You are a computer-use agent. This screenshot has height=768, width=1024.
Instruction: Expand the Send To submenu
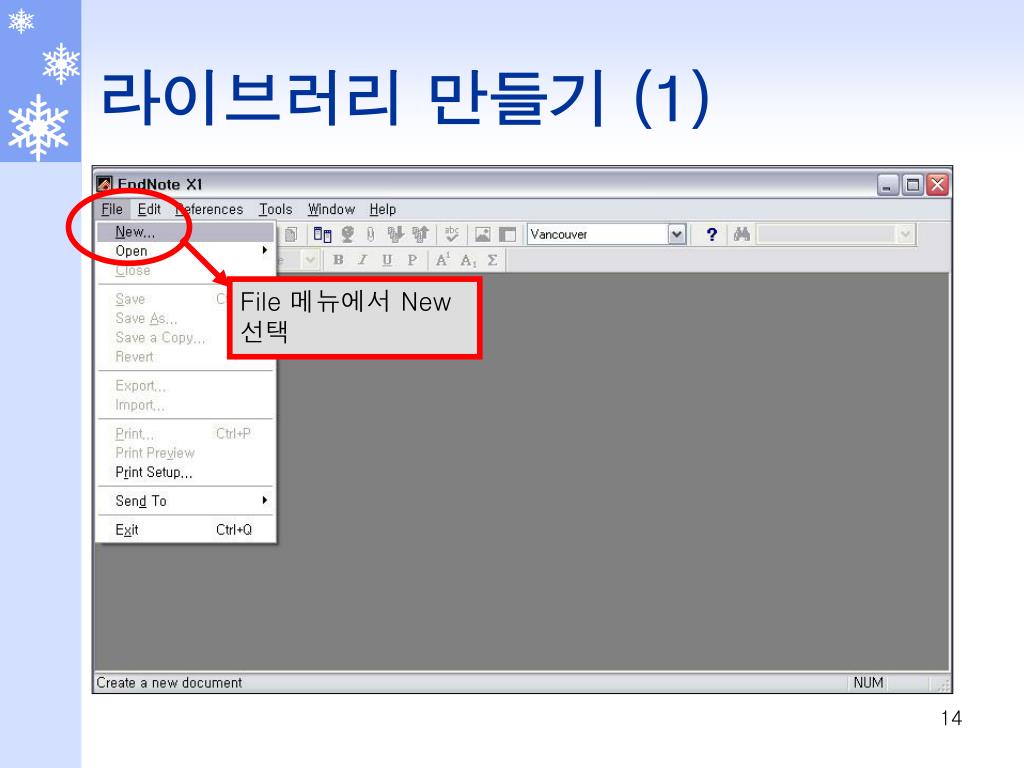click(x=185, y=501)
